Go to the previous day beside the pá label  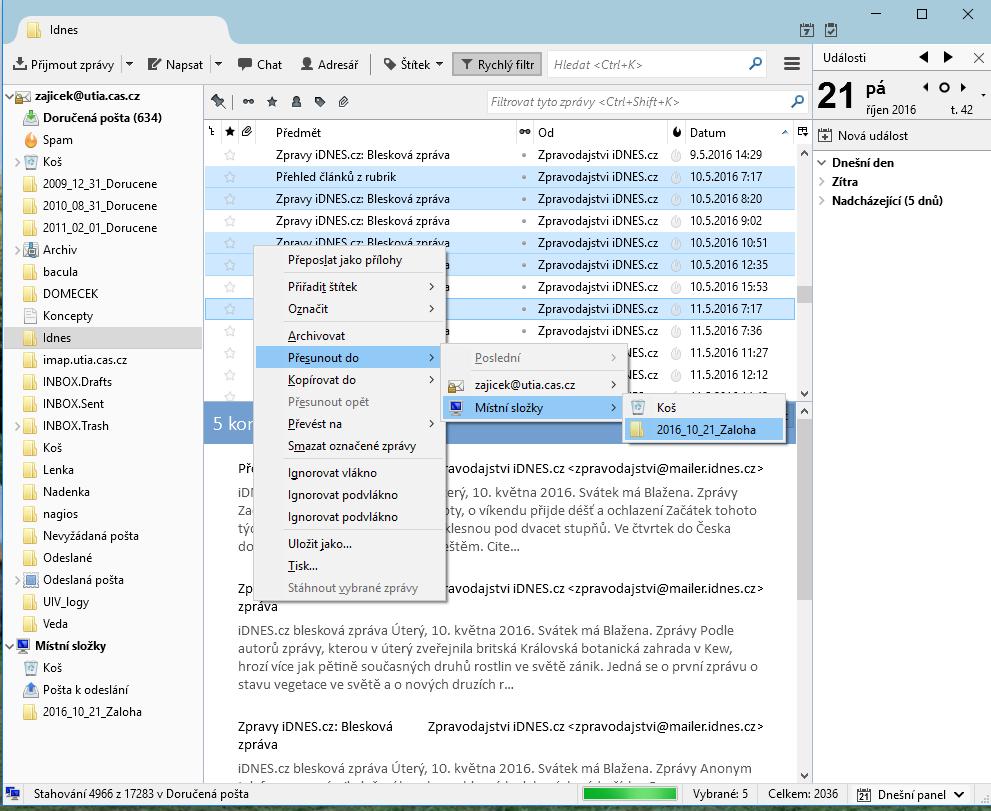pos(926,88)
